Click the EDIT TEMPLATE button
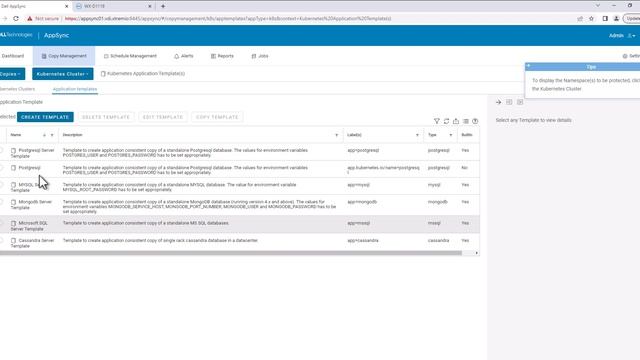The width and height of the screenshot is (640, 360). pyautogui.click(x=163, y=117)
